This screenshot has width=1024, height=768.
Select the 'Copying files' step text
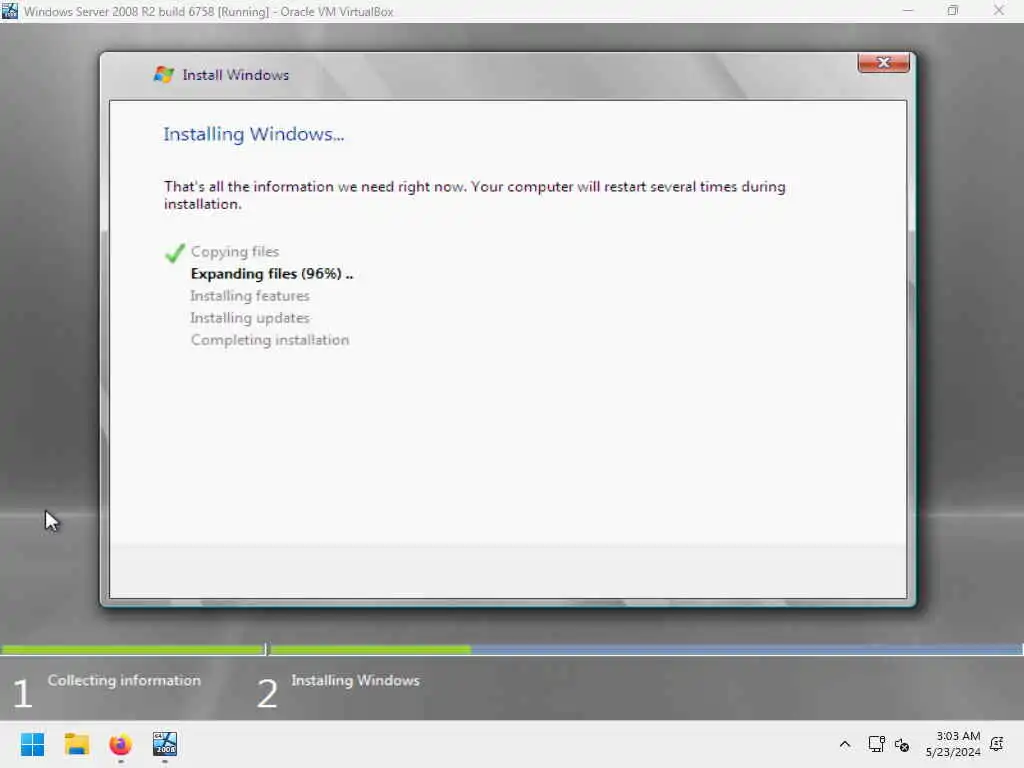(235, 251)
